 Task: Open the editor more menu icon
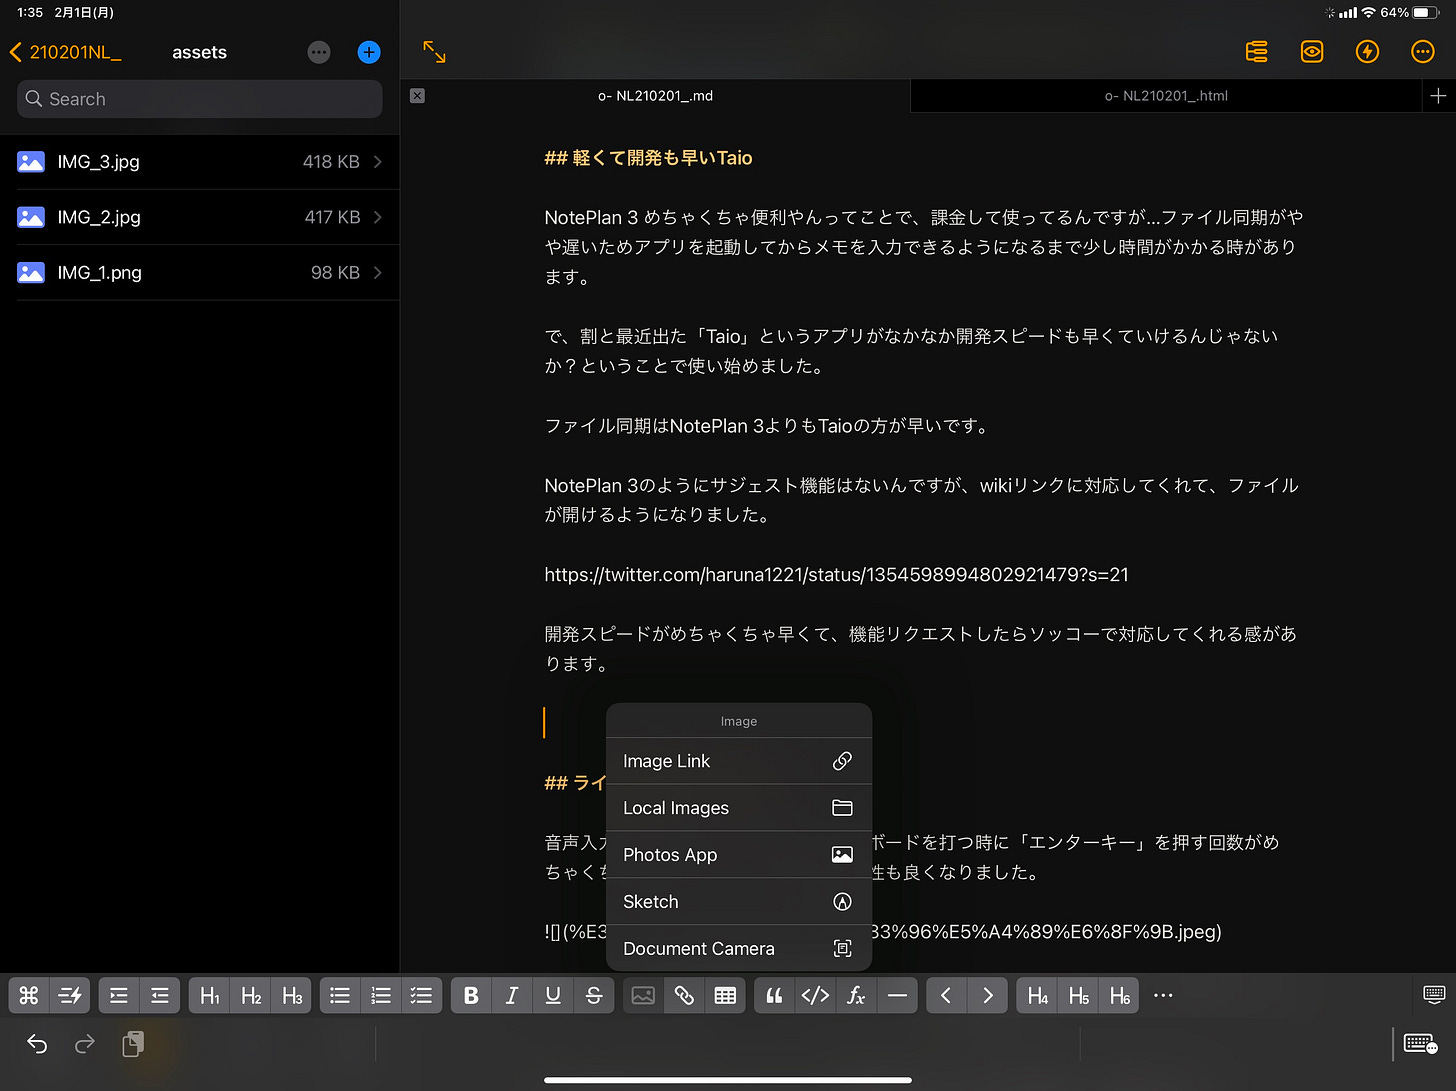coord(1422,52)
